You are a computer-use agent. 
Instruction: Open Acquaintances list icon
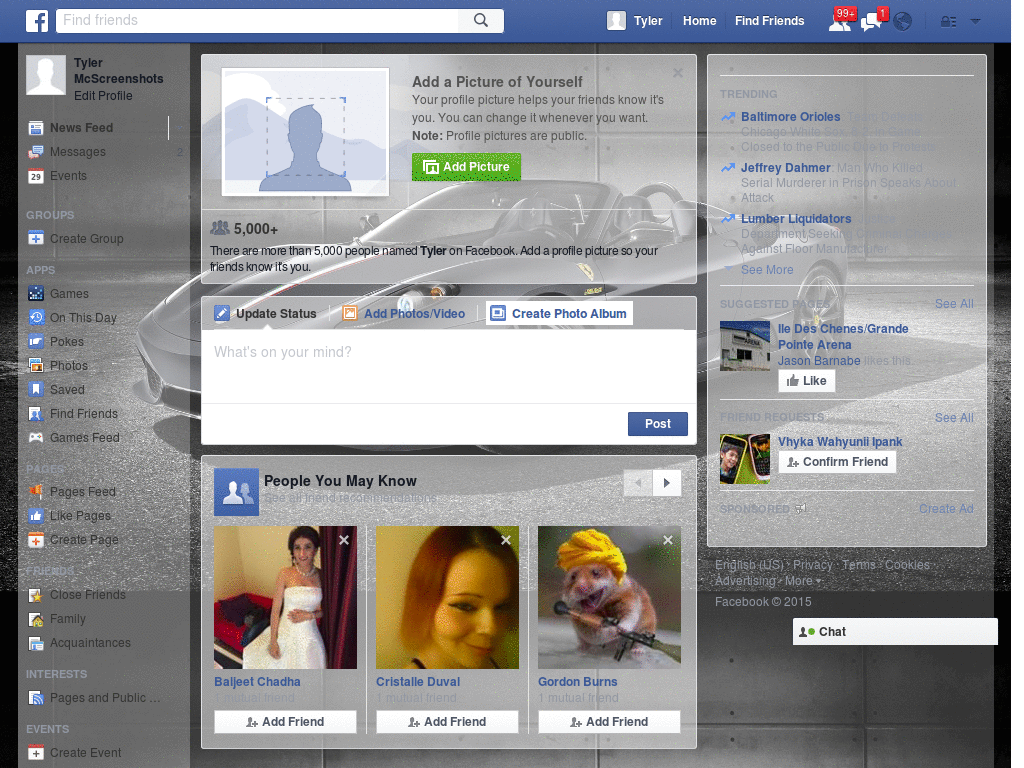[x=36, y=643]
